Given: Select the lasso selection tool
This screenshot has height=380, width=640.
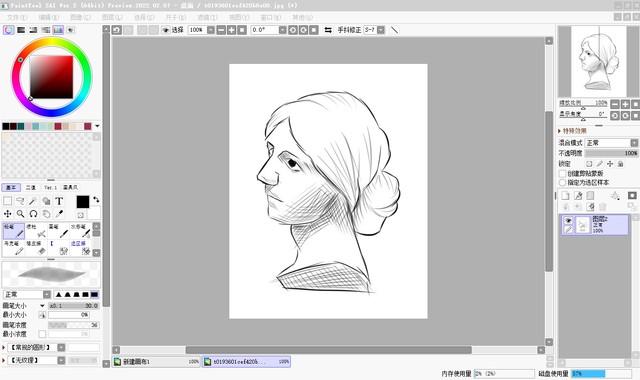Looking at the screenshot, I should coord(20,201).
